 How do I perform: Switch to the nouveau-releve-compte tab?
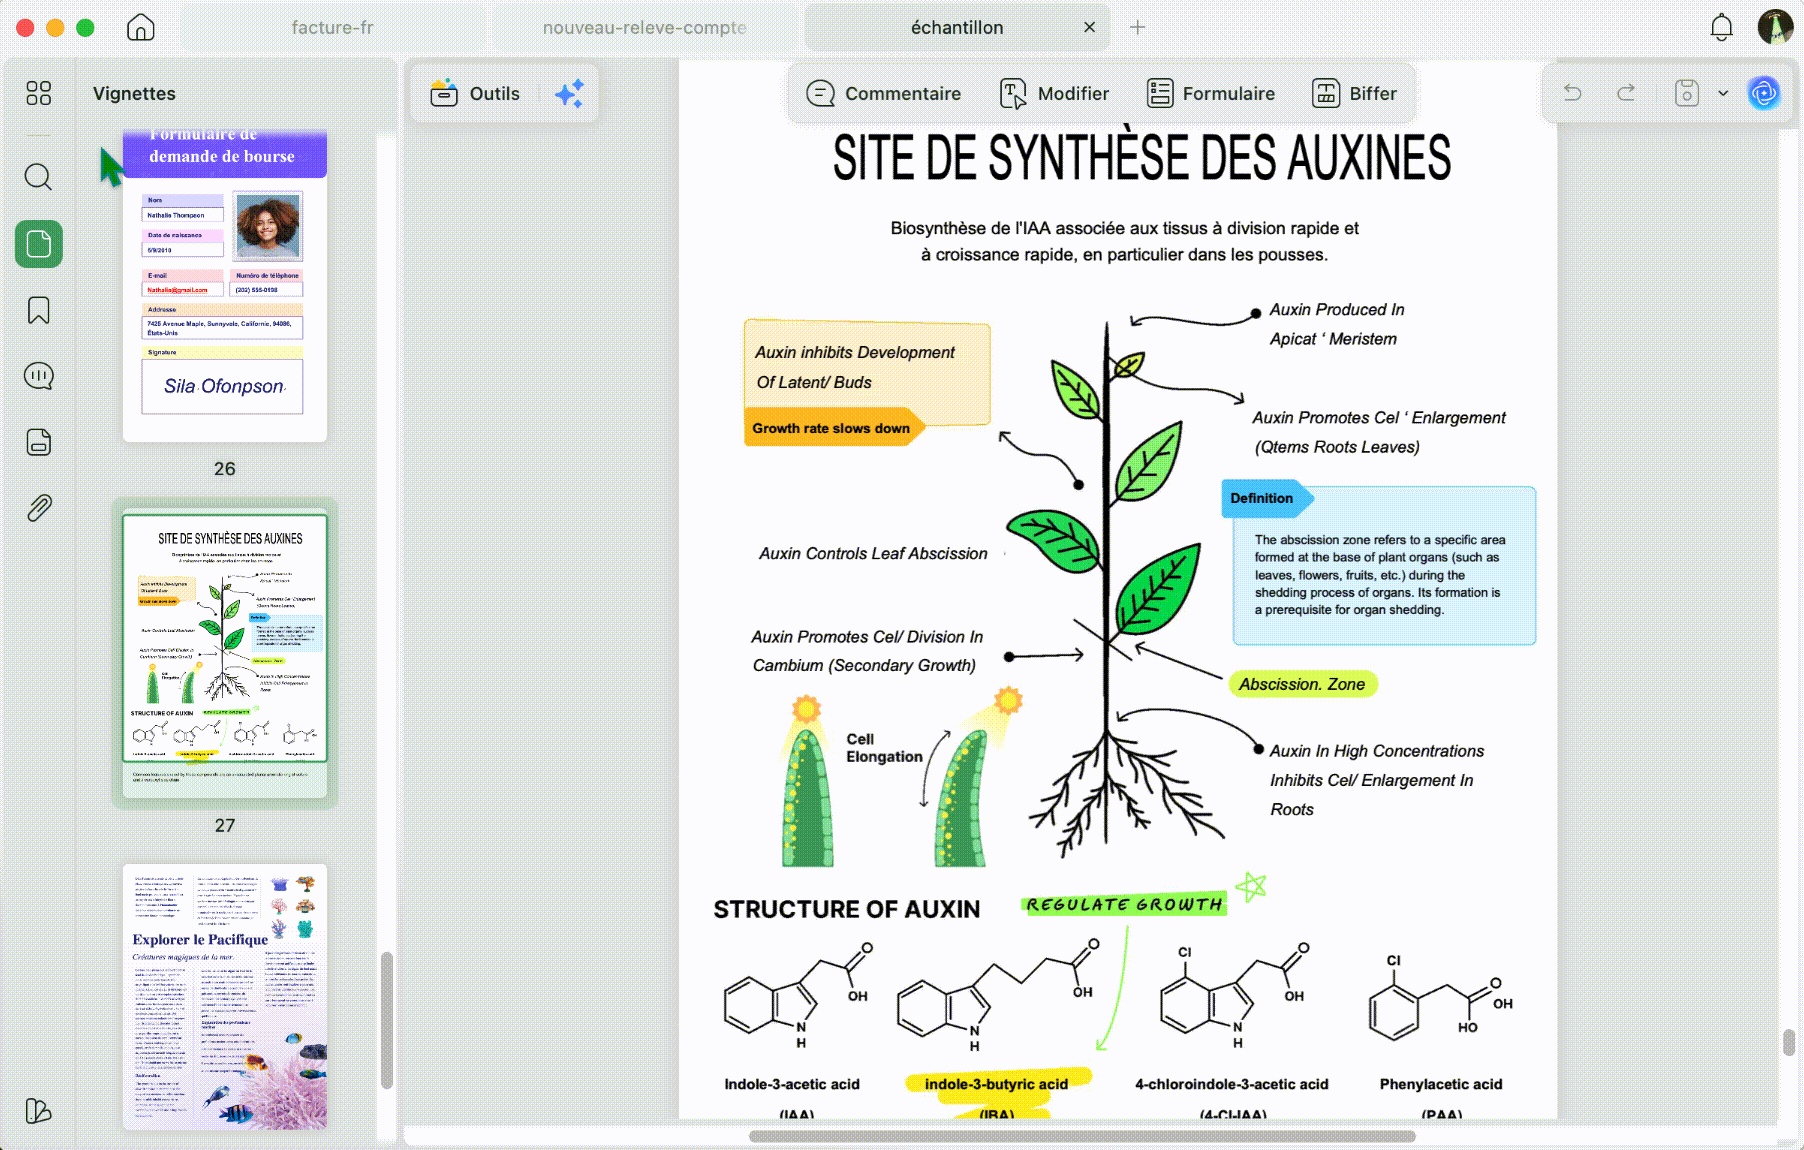pyautogui.click(x=644, y=27)
